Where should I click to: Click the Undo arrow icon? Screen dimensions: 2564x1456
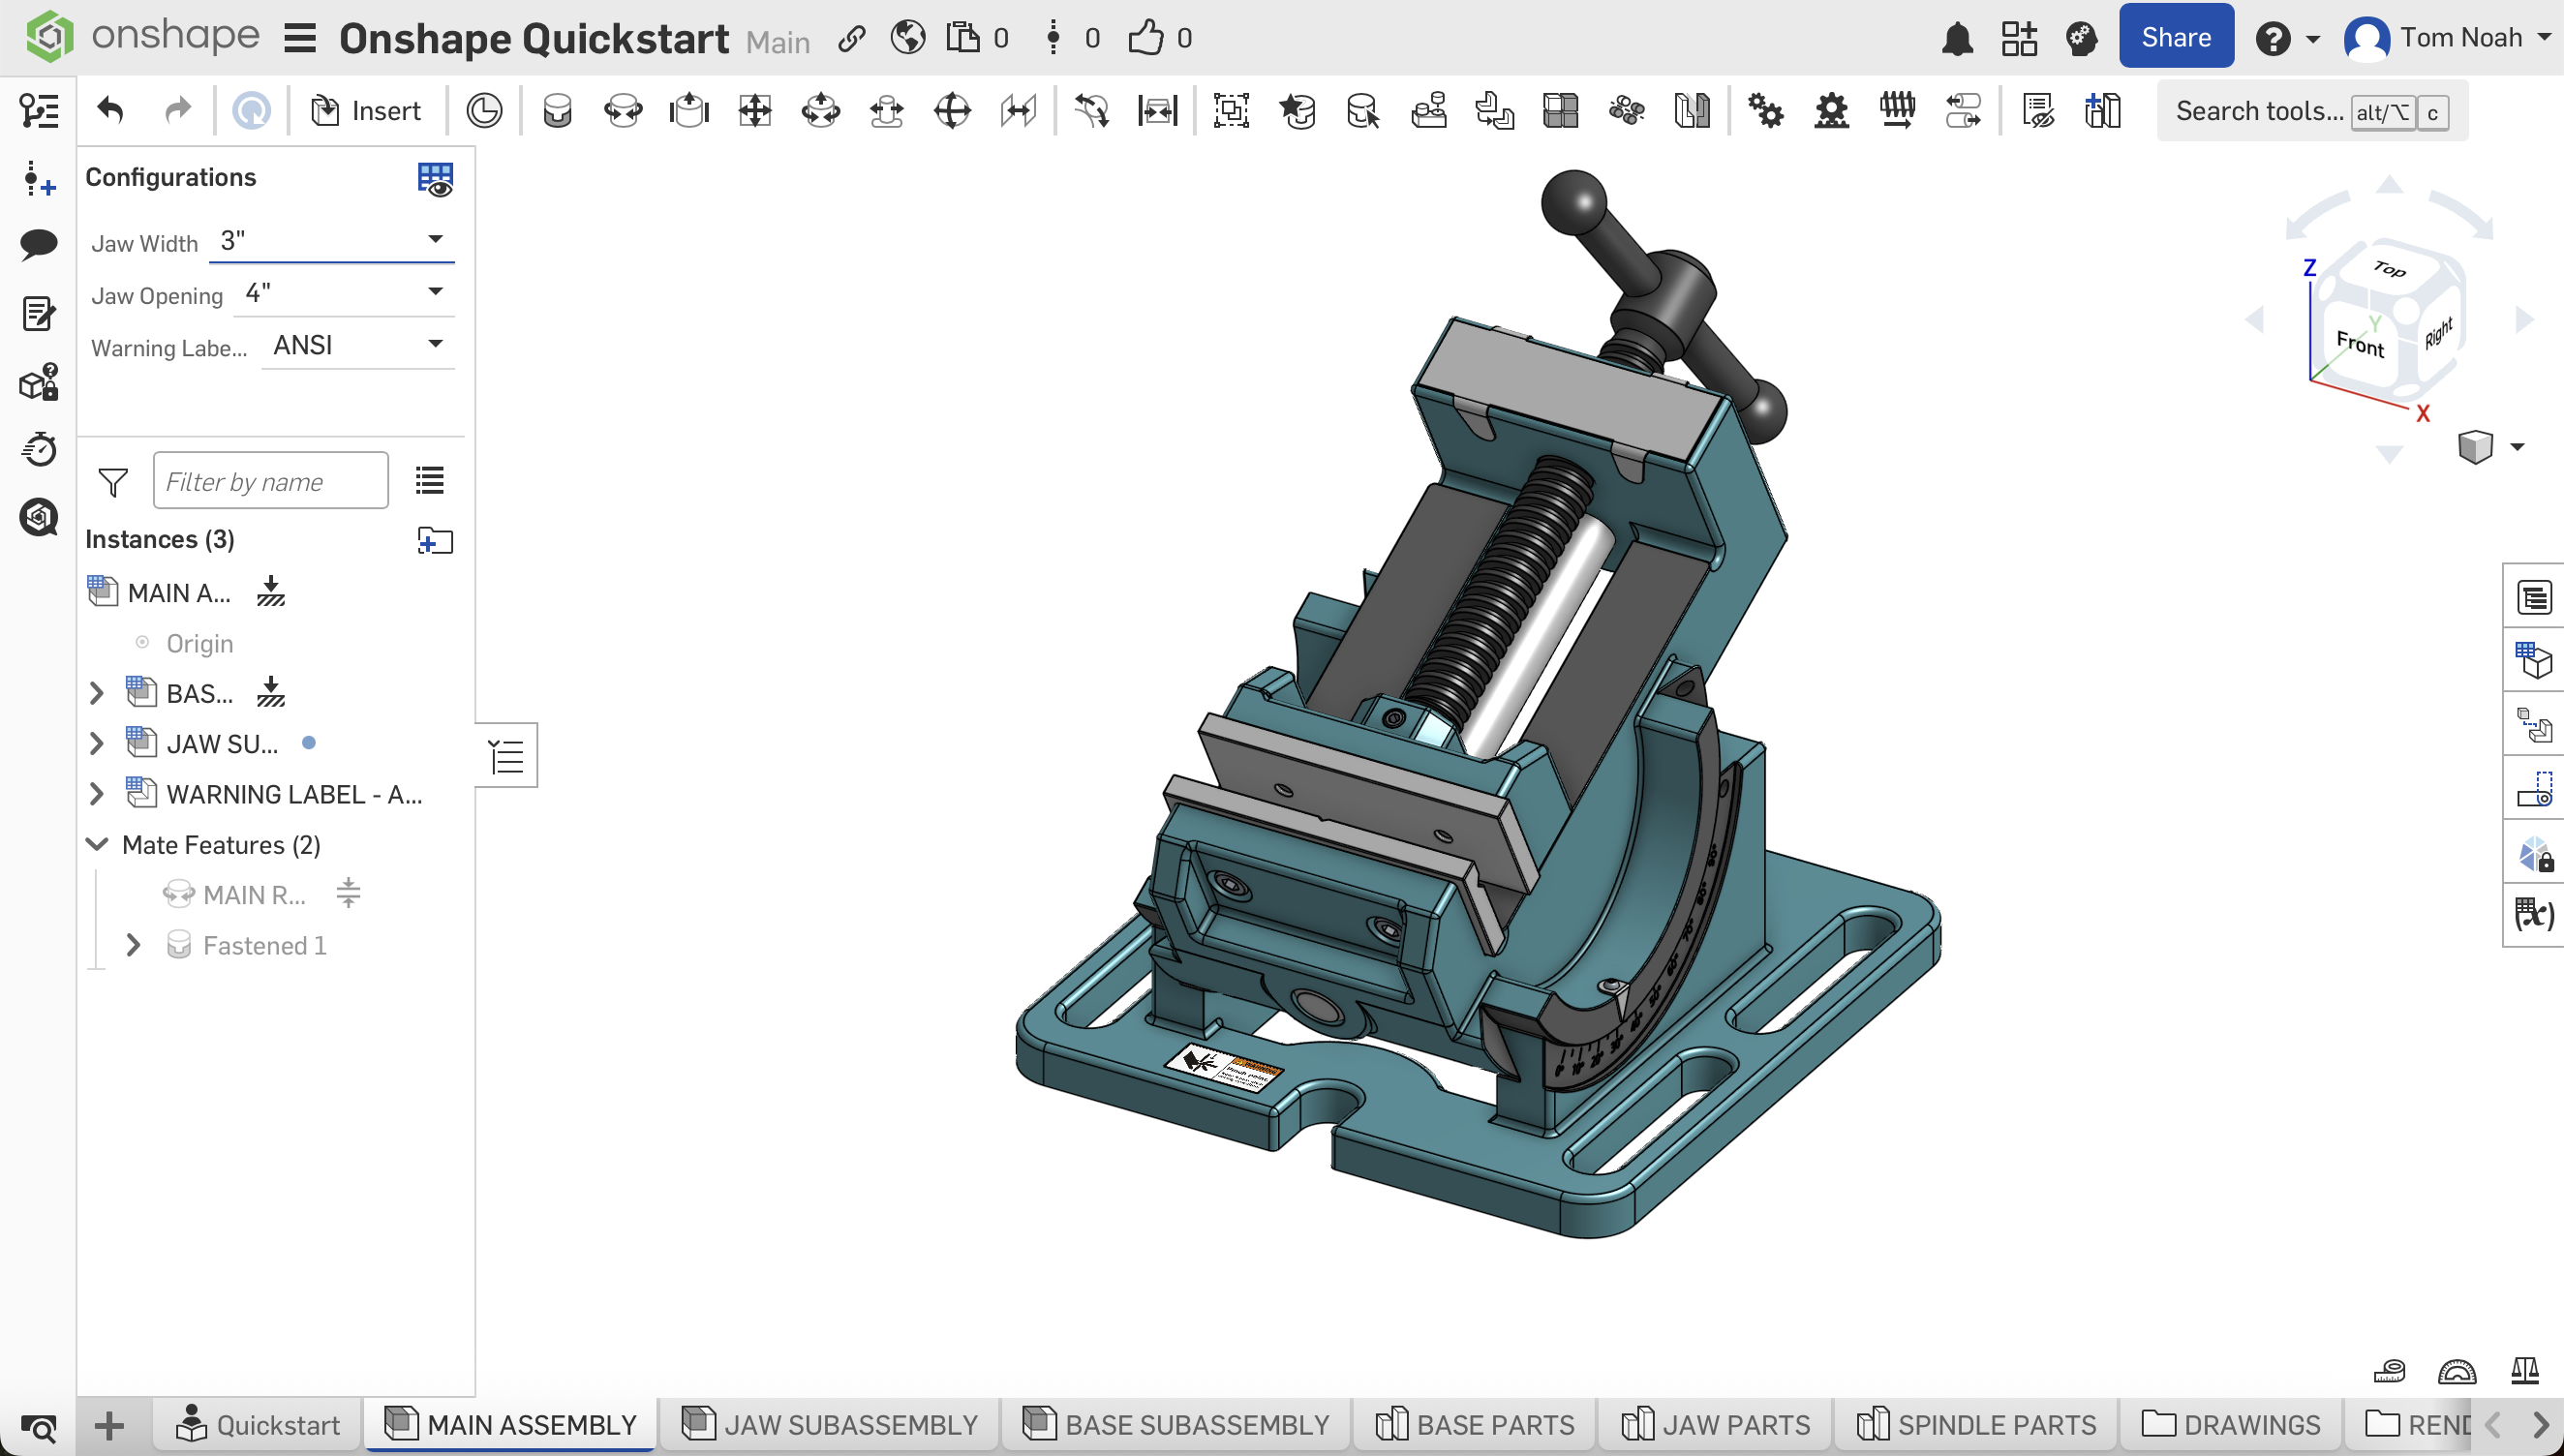tap(111, 110)
